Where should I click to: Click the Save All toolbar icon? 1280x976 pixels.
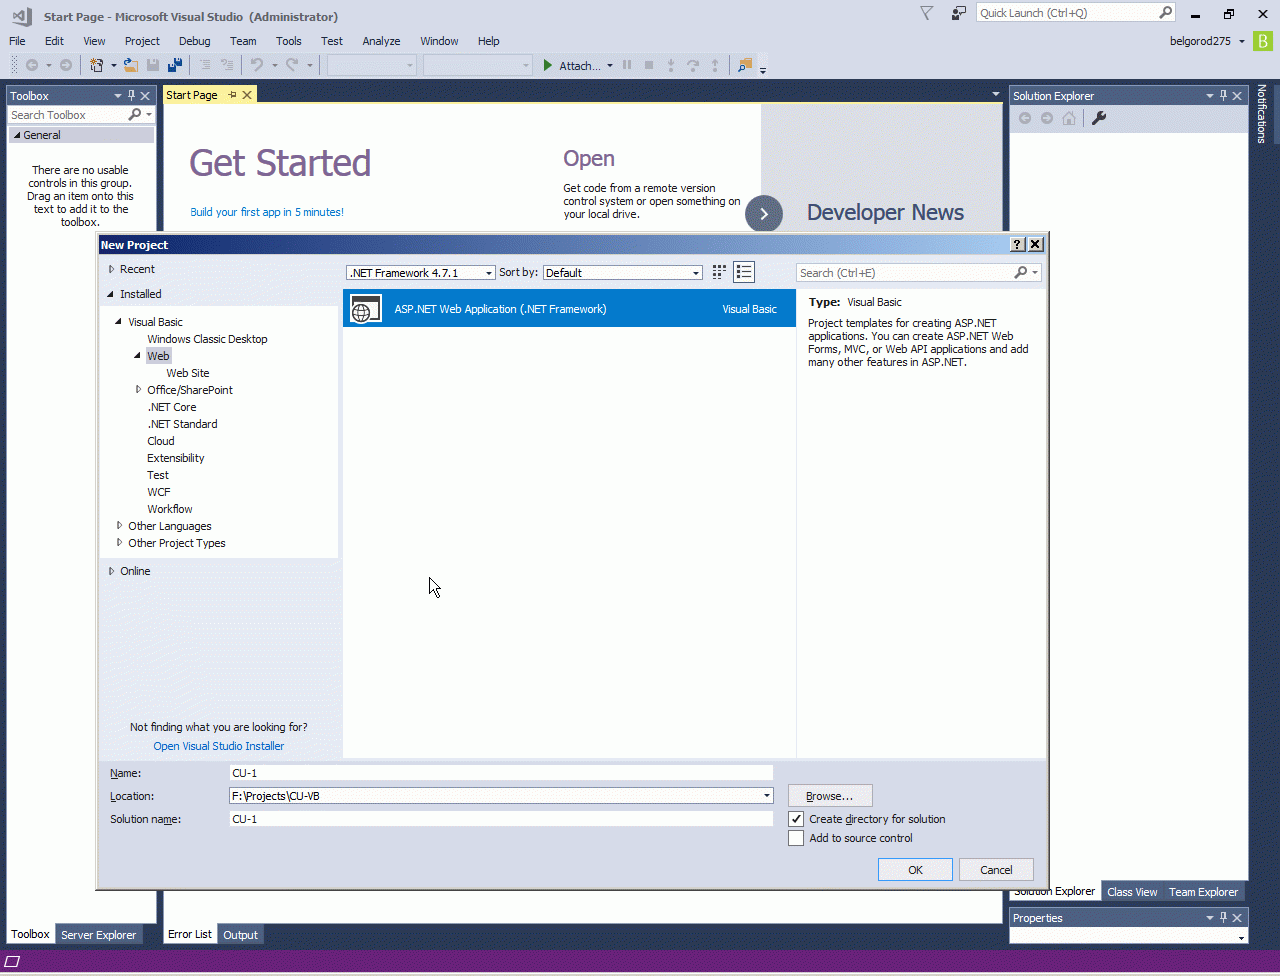[175, 66]
